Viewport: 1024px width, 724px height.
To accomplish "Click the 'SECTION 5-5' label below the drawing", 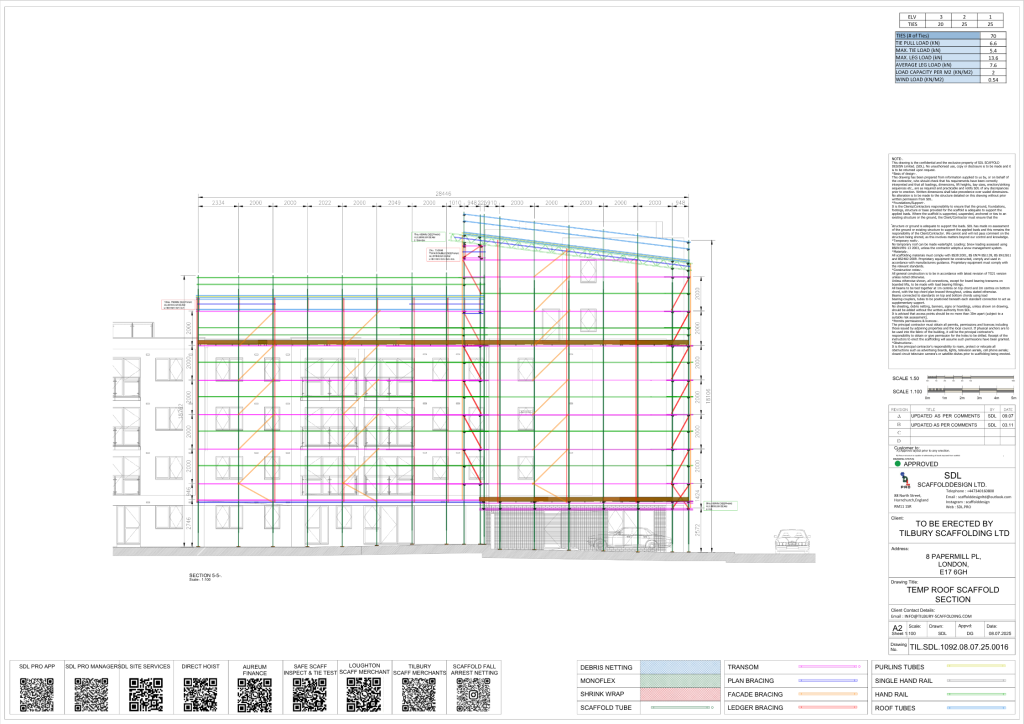I will tap(206, 576).
